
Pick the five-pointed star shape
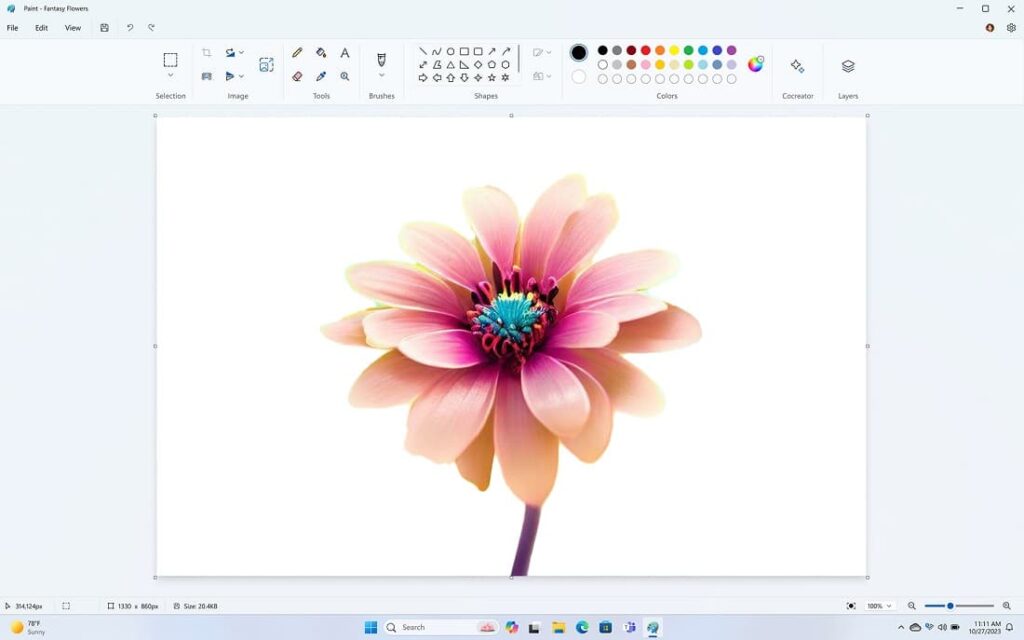click(492, 77)
